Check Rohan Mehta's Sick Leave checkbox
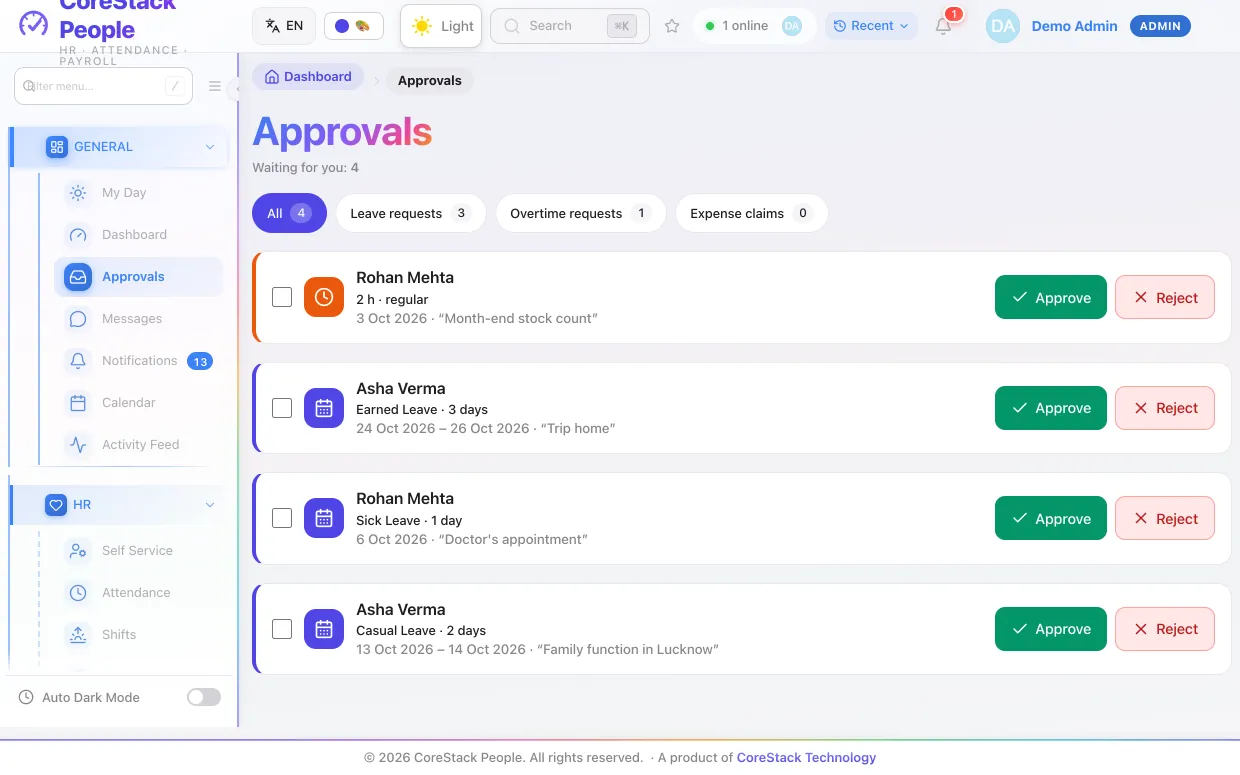The width and height of the screenshot is (1240, 775). (x=282, y=518)
